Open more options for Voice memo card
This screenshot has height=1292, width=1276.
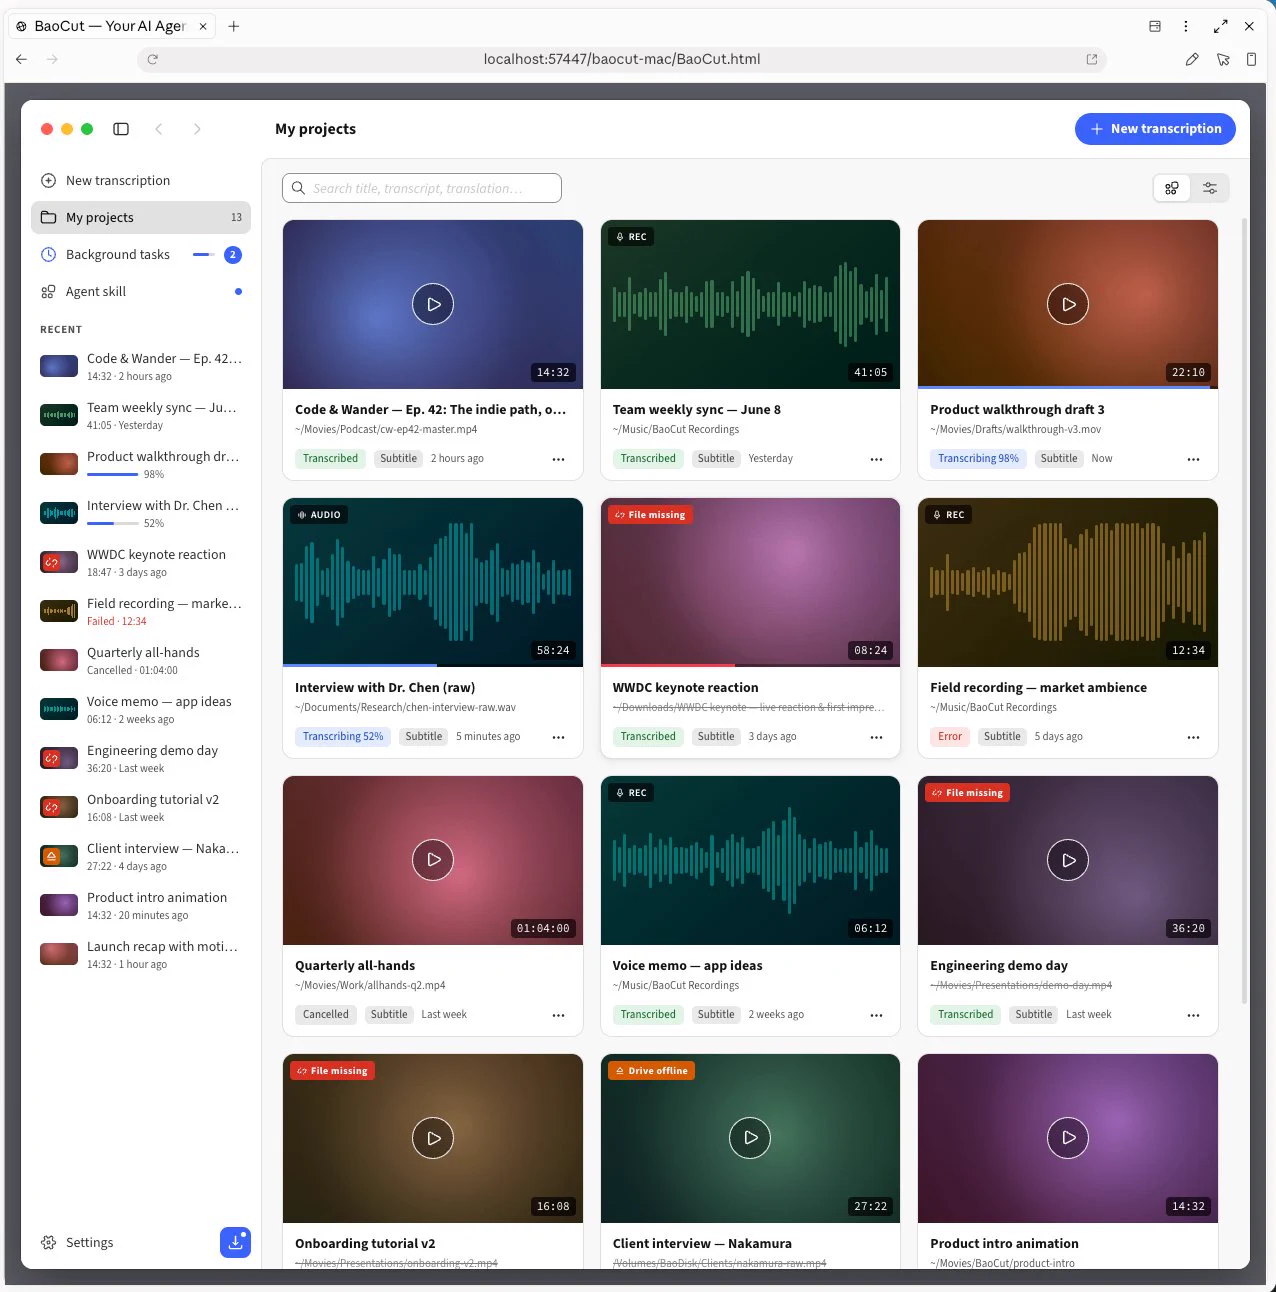[876, 1015]
